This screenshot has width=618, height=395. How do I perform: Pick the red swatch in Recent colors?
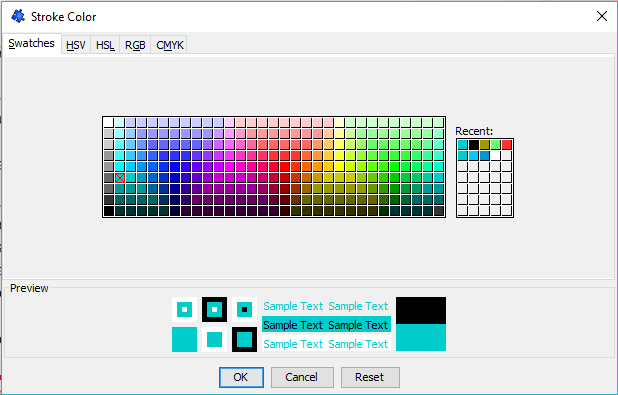pyautogui.click(x=507, y=145)
